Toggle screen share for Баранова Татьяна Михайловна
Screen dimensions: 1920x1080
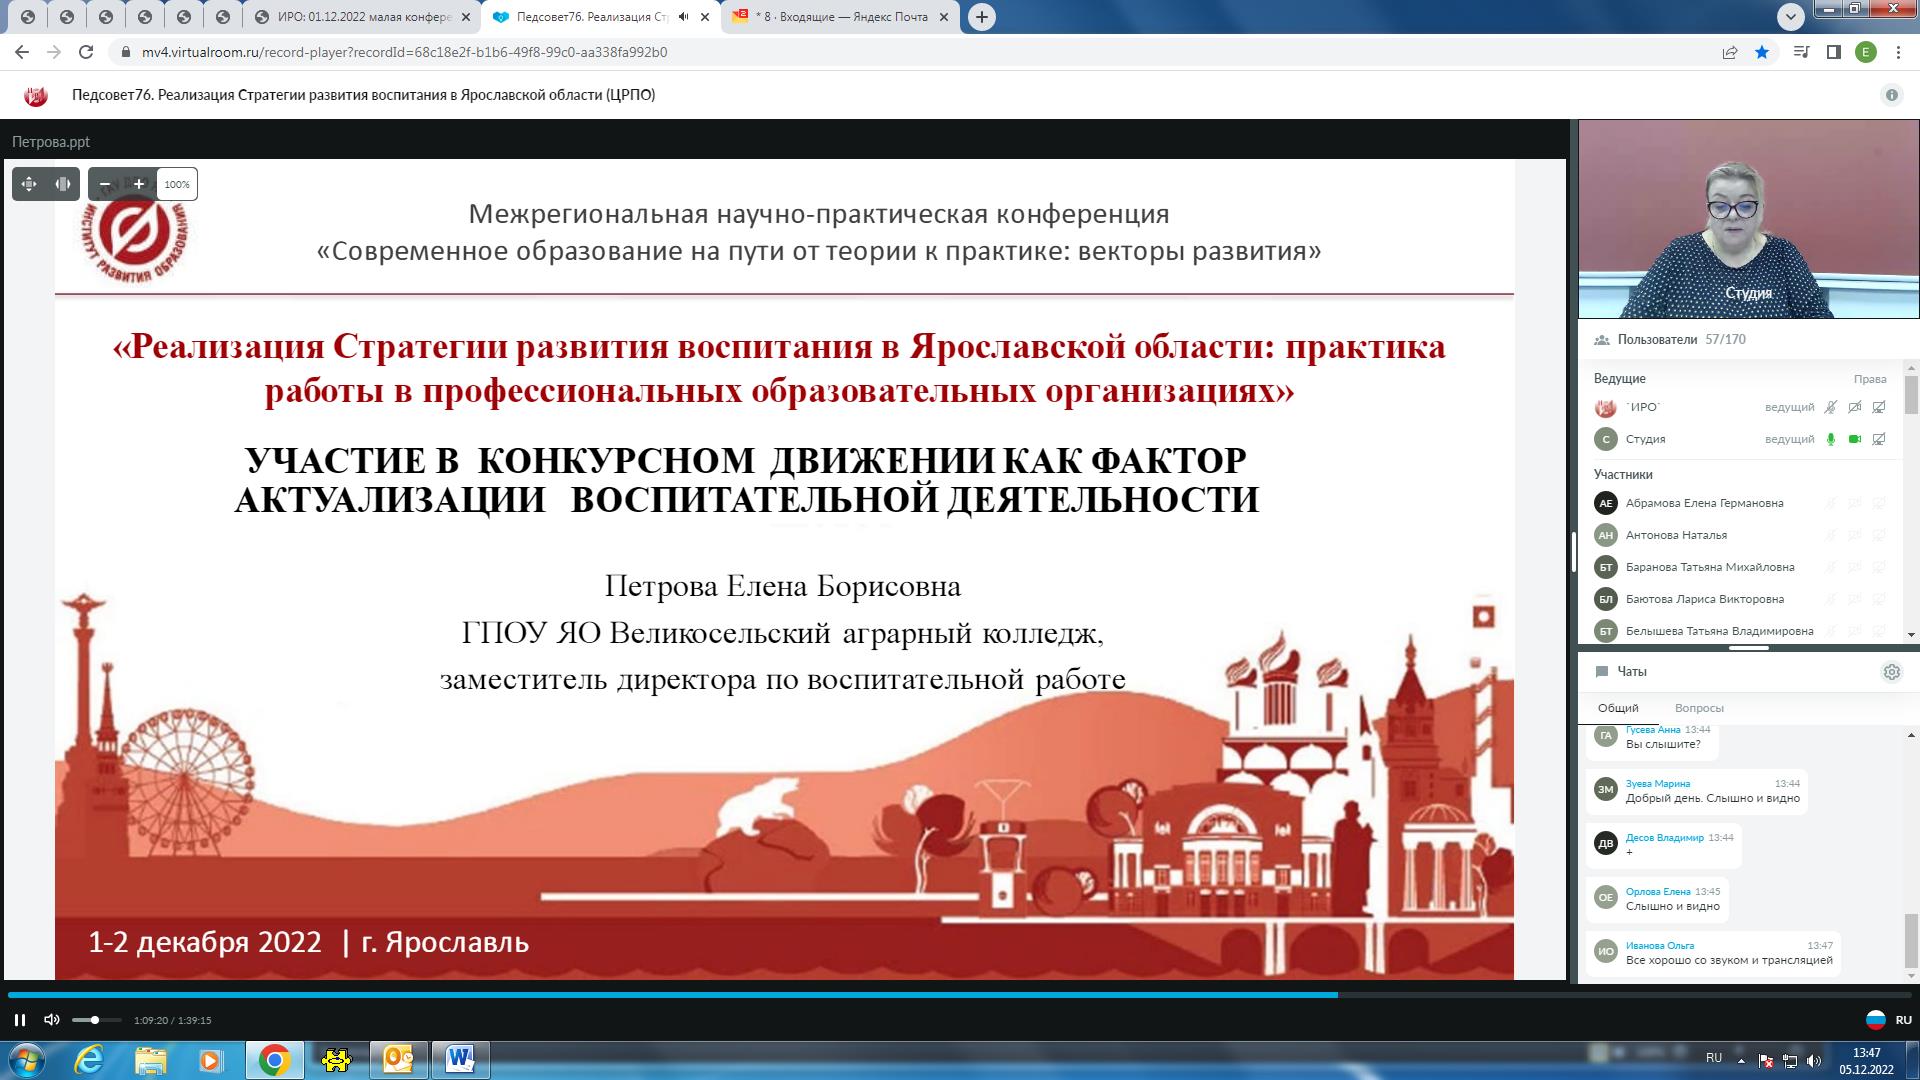[x=1879, y=567]
